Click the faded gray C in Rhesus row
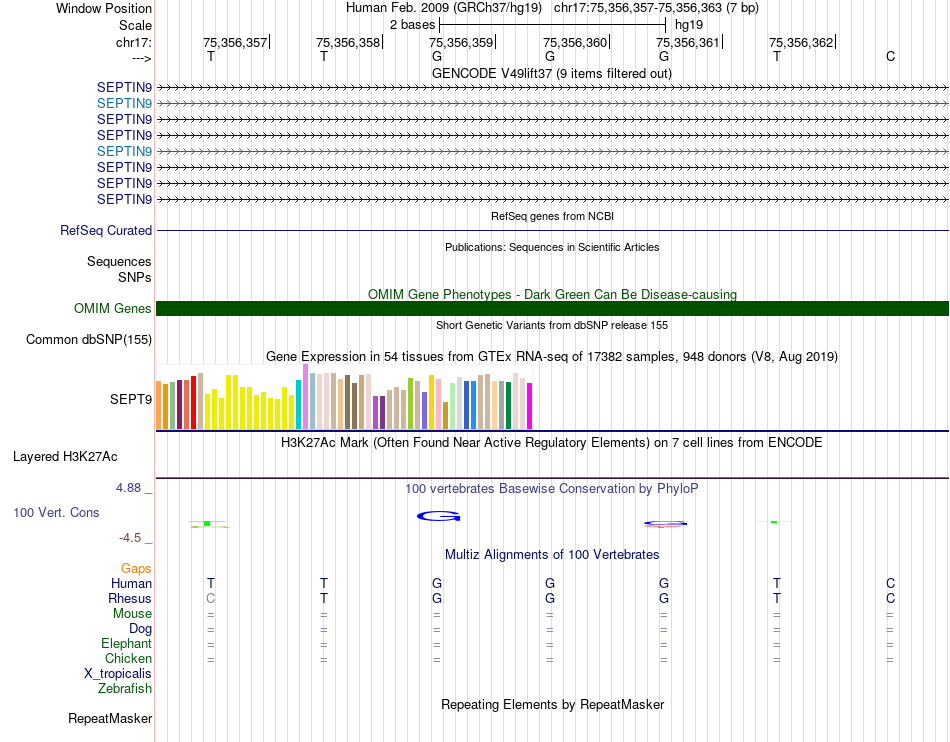Screen dimensions: 950x742 click(211, 598)
